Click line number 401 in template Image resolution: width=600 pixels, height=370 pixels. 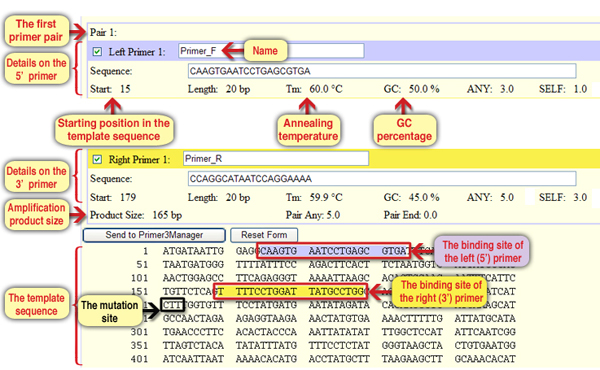point(139,359)
